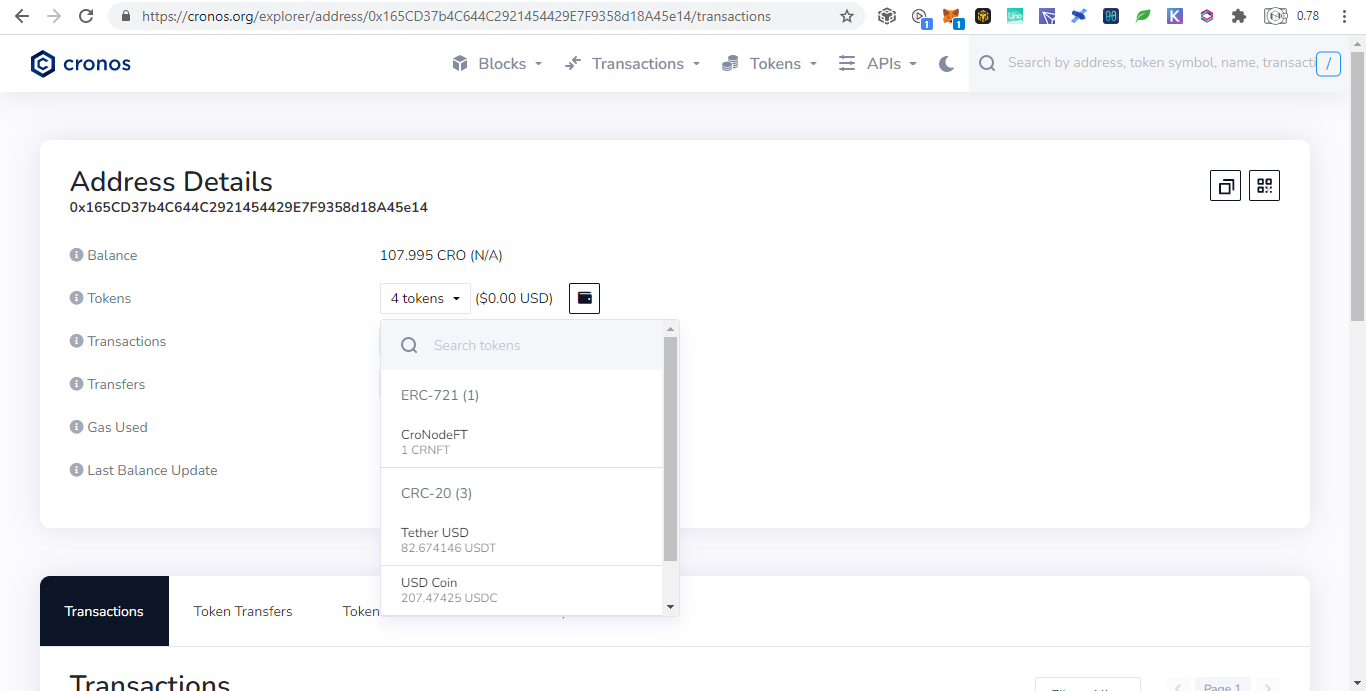Screen dimensions: 1366x691
Task: Click the Transfers info icon
Action: (76, 384)
